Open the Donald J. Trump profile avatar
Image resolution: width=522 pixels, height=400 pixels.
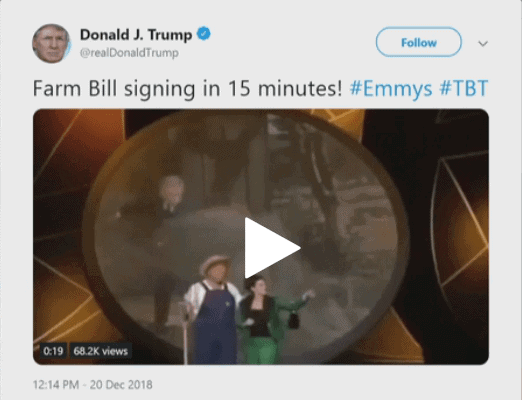pos(51,43)
